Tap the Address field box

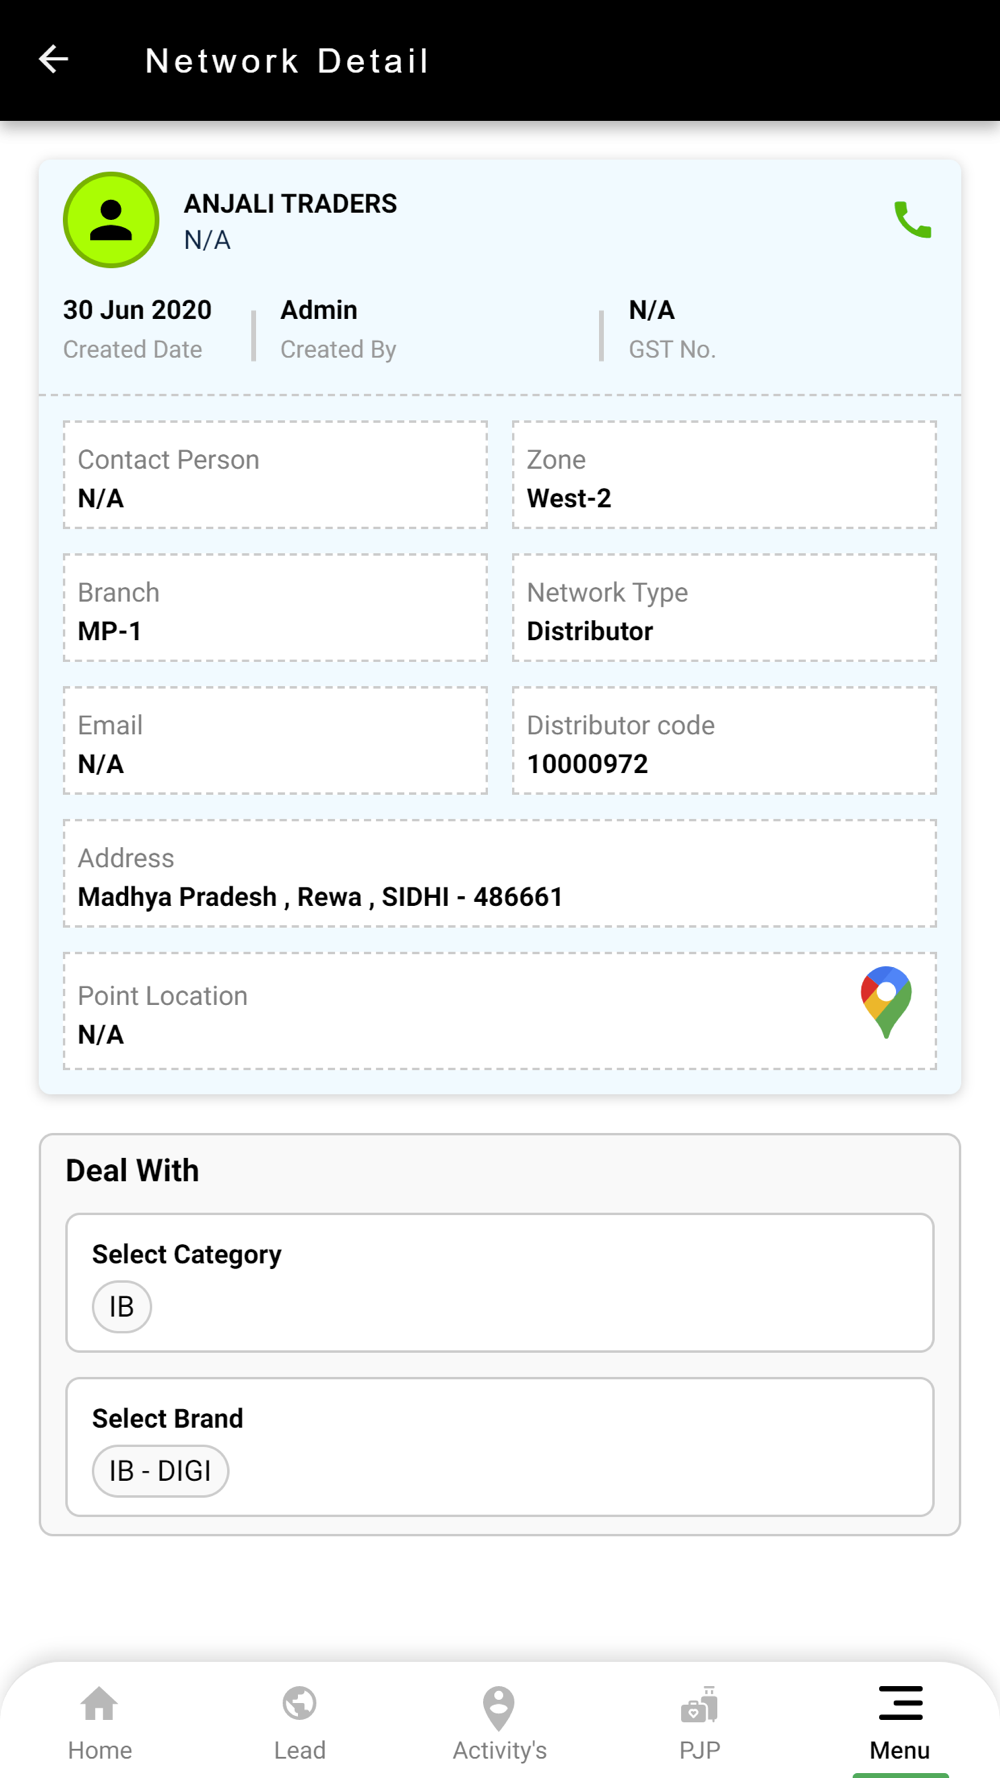click(500, 874)
